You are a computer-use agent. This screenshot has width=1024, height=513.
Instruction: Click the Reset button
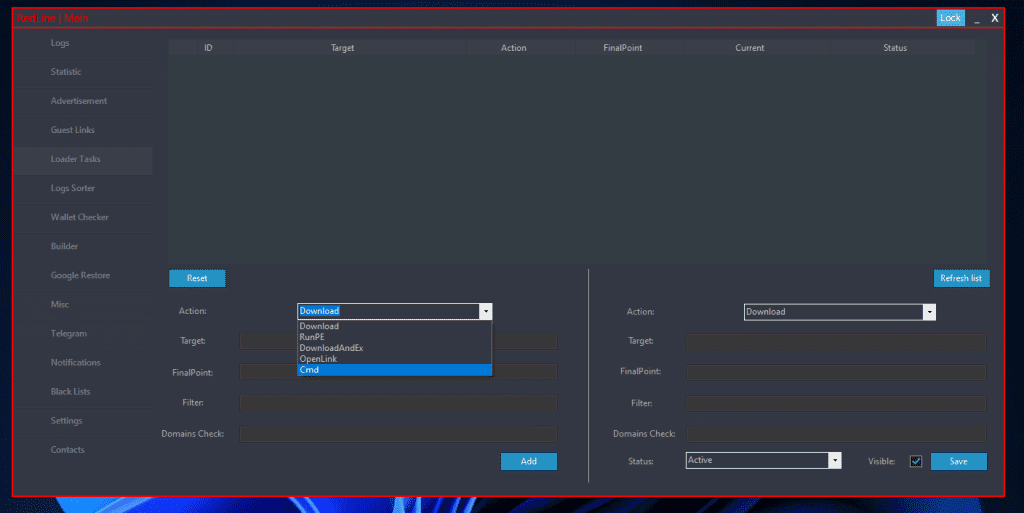[197, 278]
